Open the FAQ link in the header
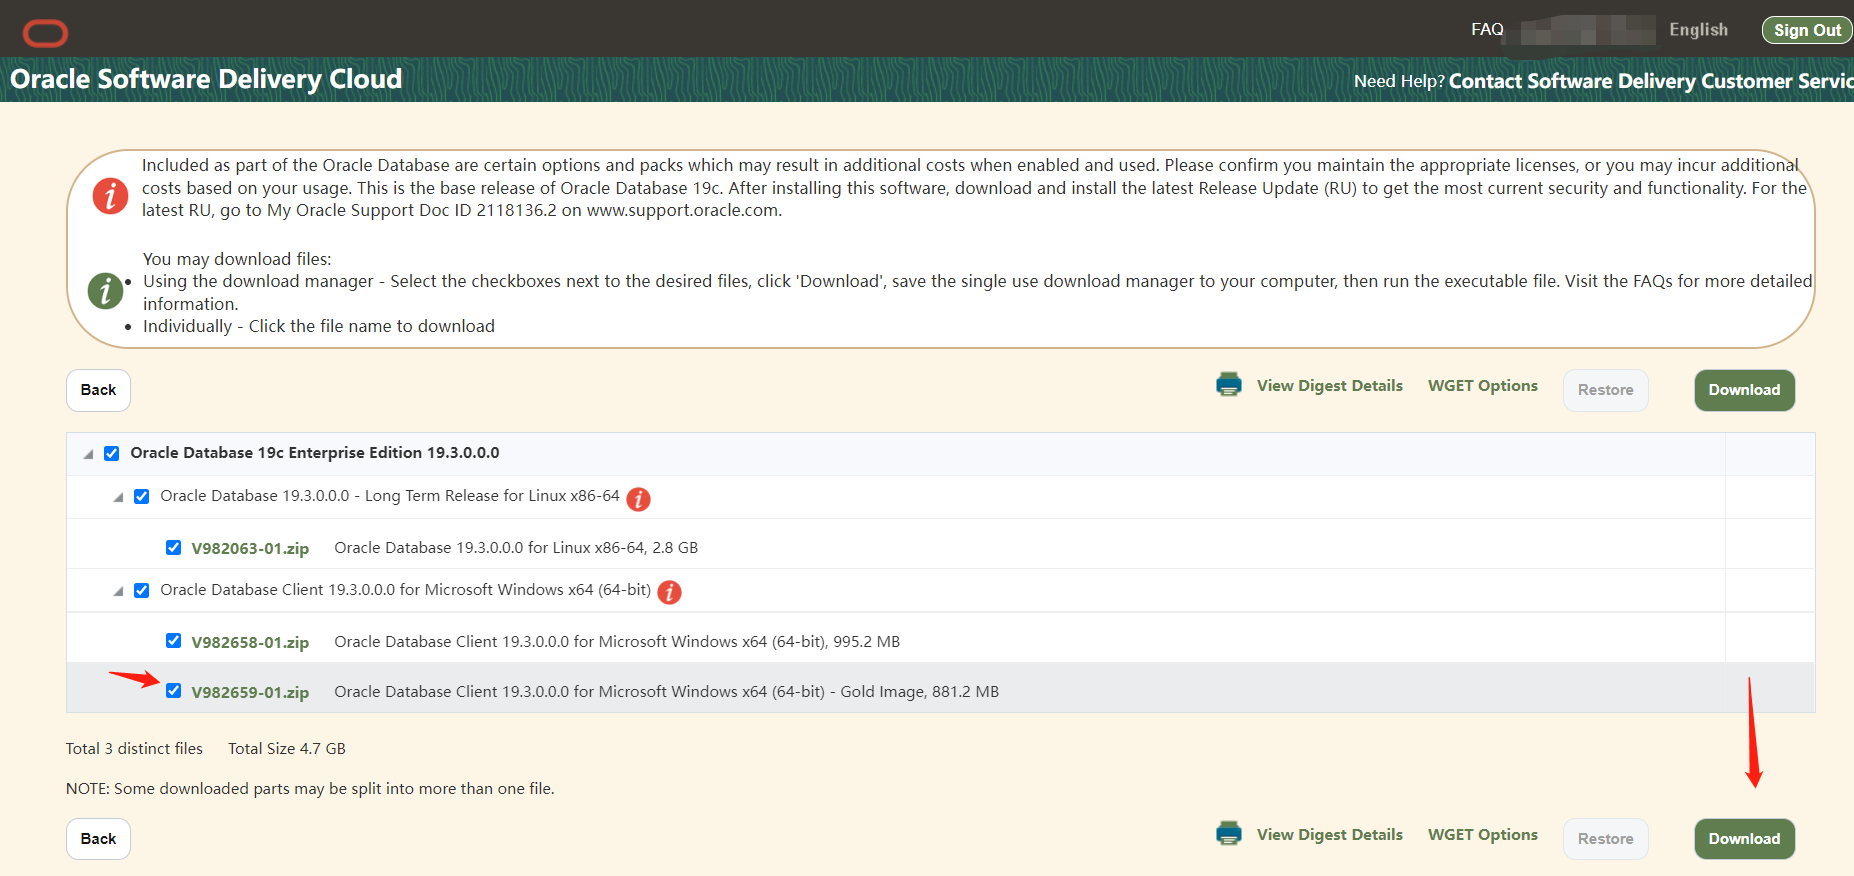Screen dimensions: 1854x876 point(1487,30)
